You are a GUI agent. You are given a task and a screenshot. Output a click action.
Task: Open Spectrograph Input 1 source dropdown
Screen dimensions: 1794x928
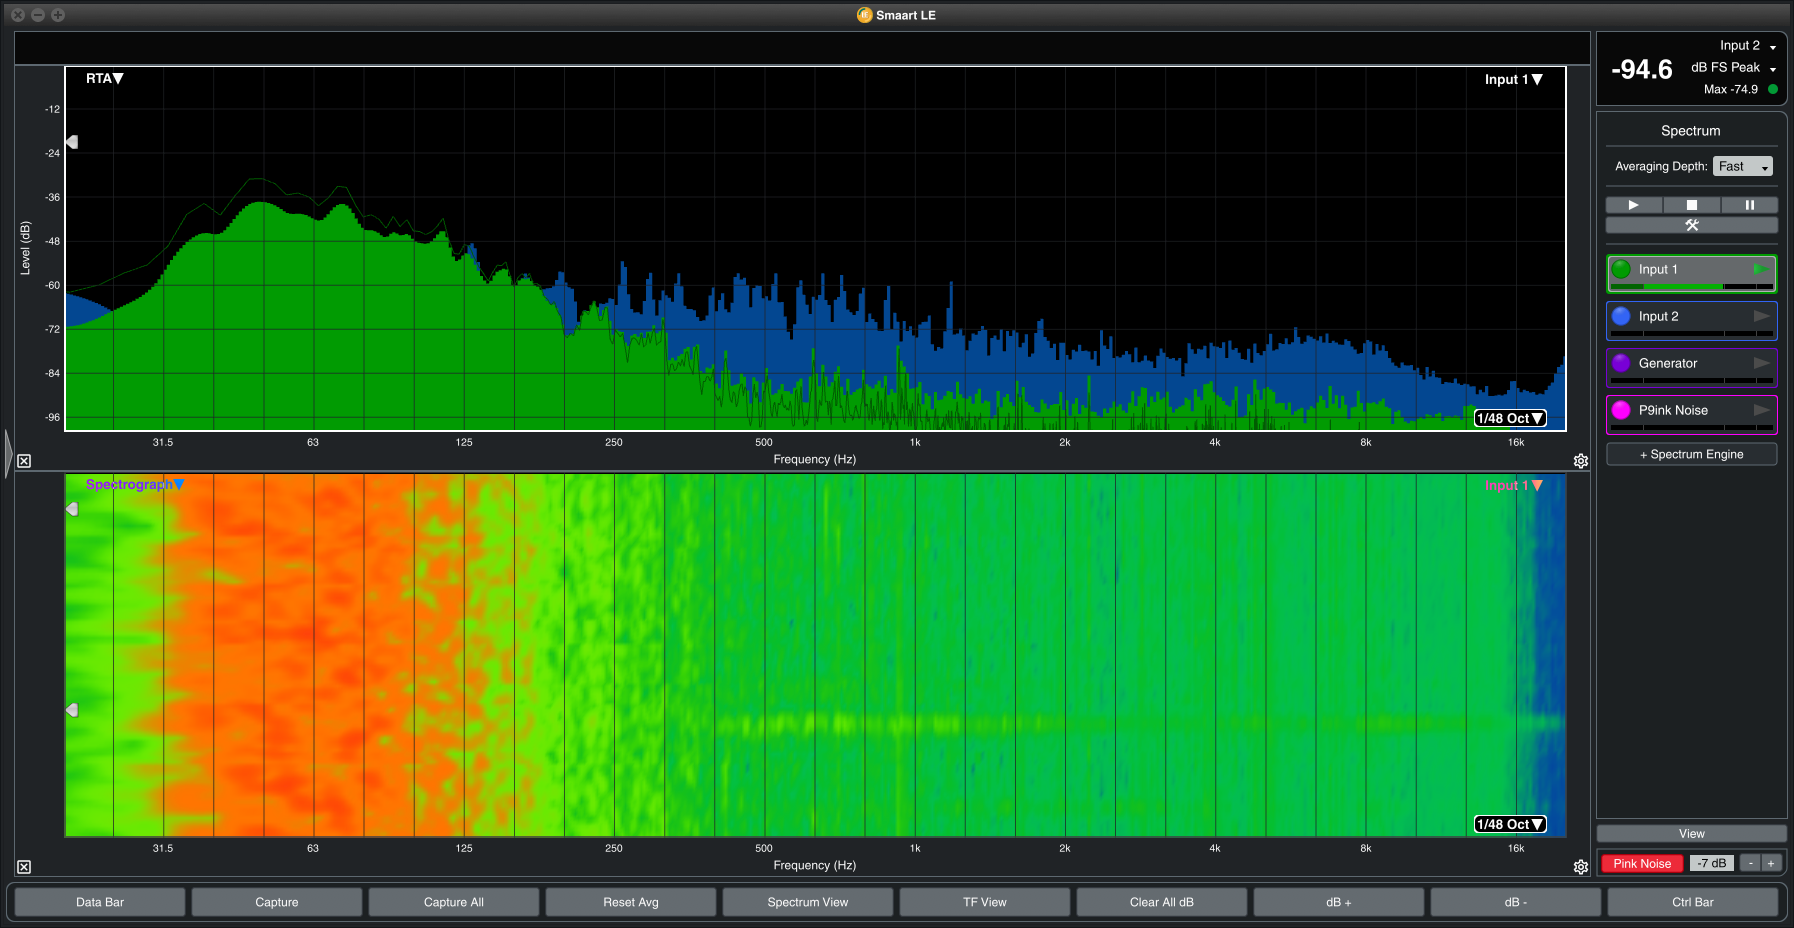point(1513,485)
